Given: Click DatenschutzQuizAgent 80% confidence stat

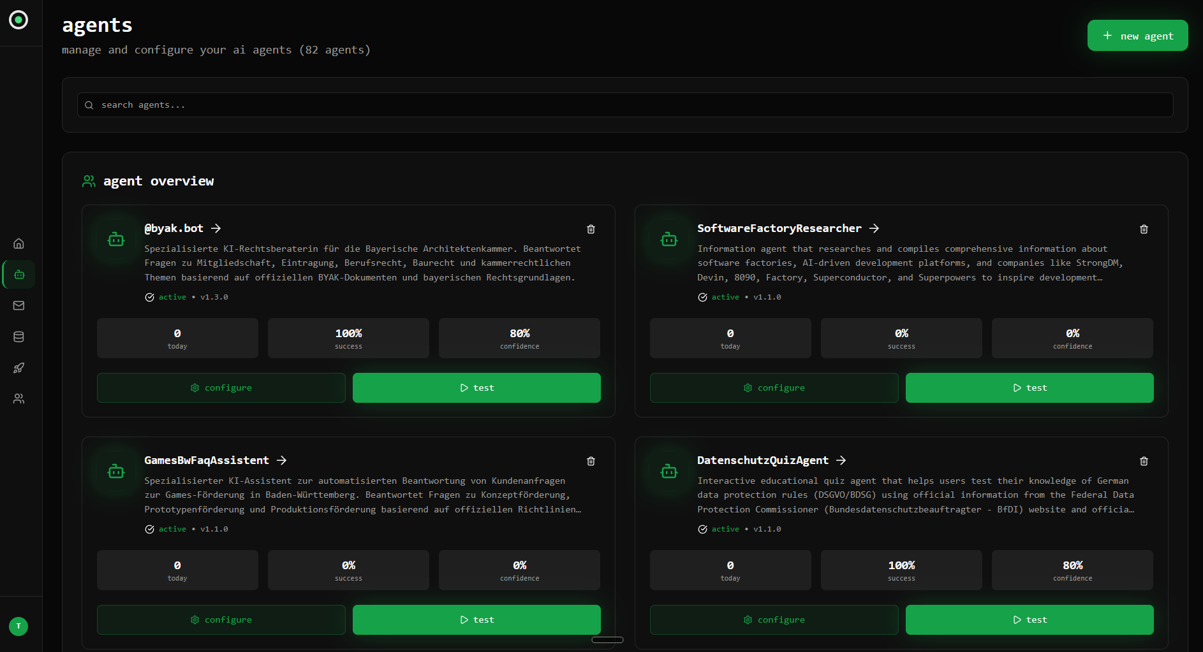Looking at the screenshot, I should [x=1072, y=570].
